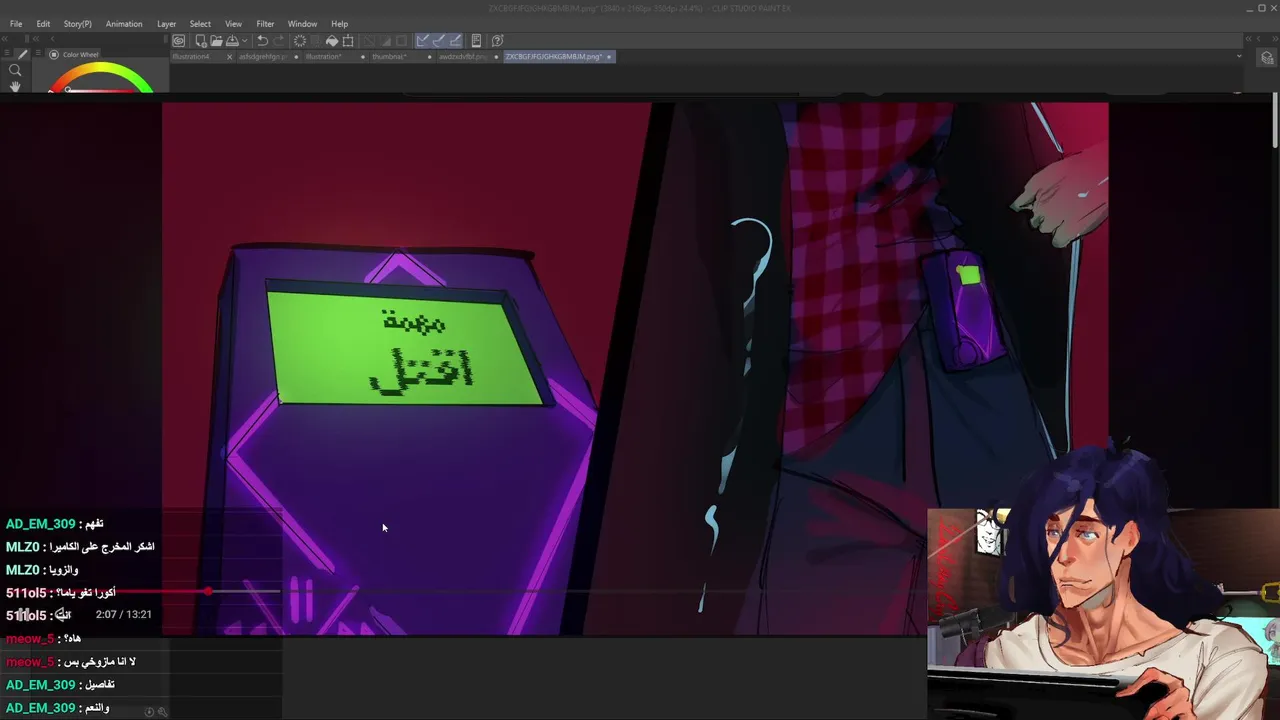This screenshot has height=720, width=1280.
Task: Expand the canvas tab list dropdown
Action: tap(1239, 56)
